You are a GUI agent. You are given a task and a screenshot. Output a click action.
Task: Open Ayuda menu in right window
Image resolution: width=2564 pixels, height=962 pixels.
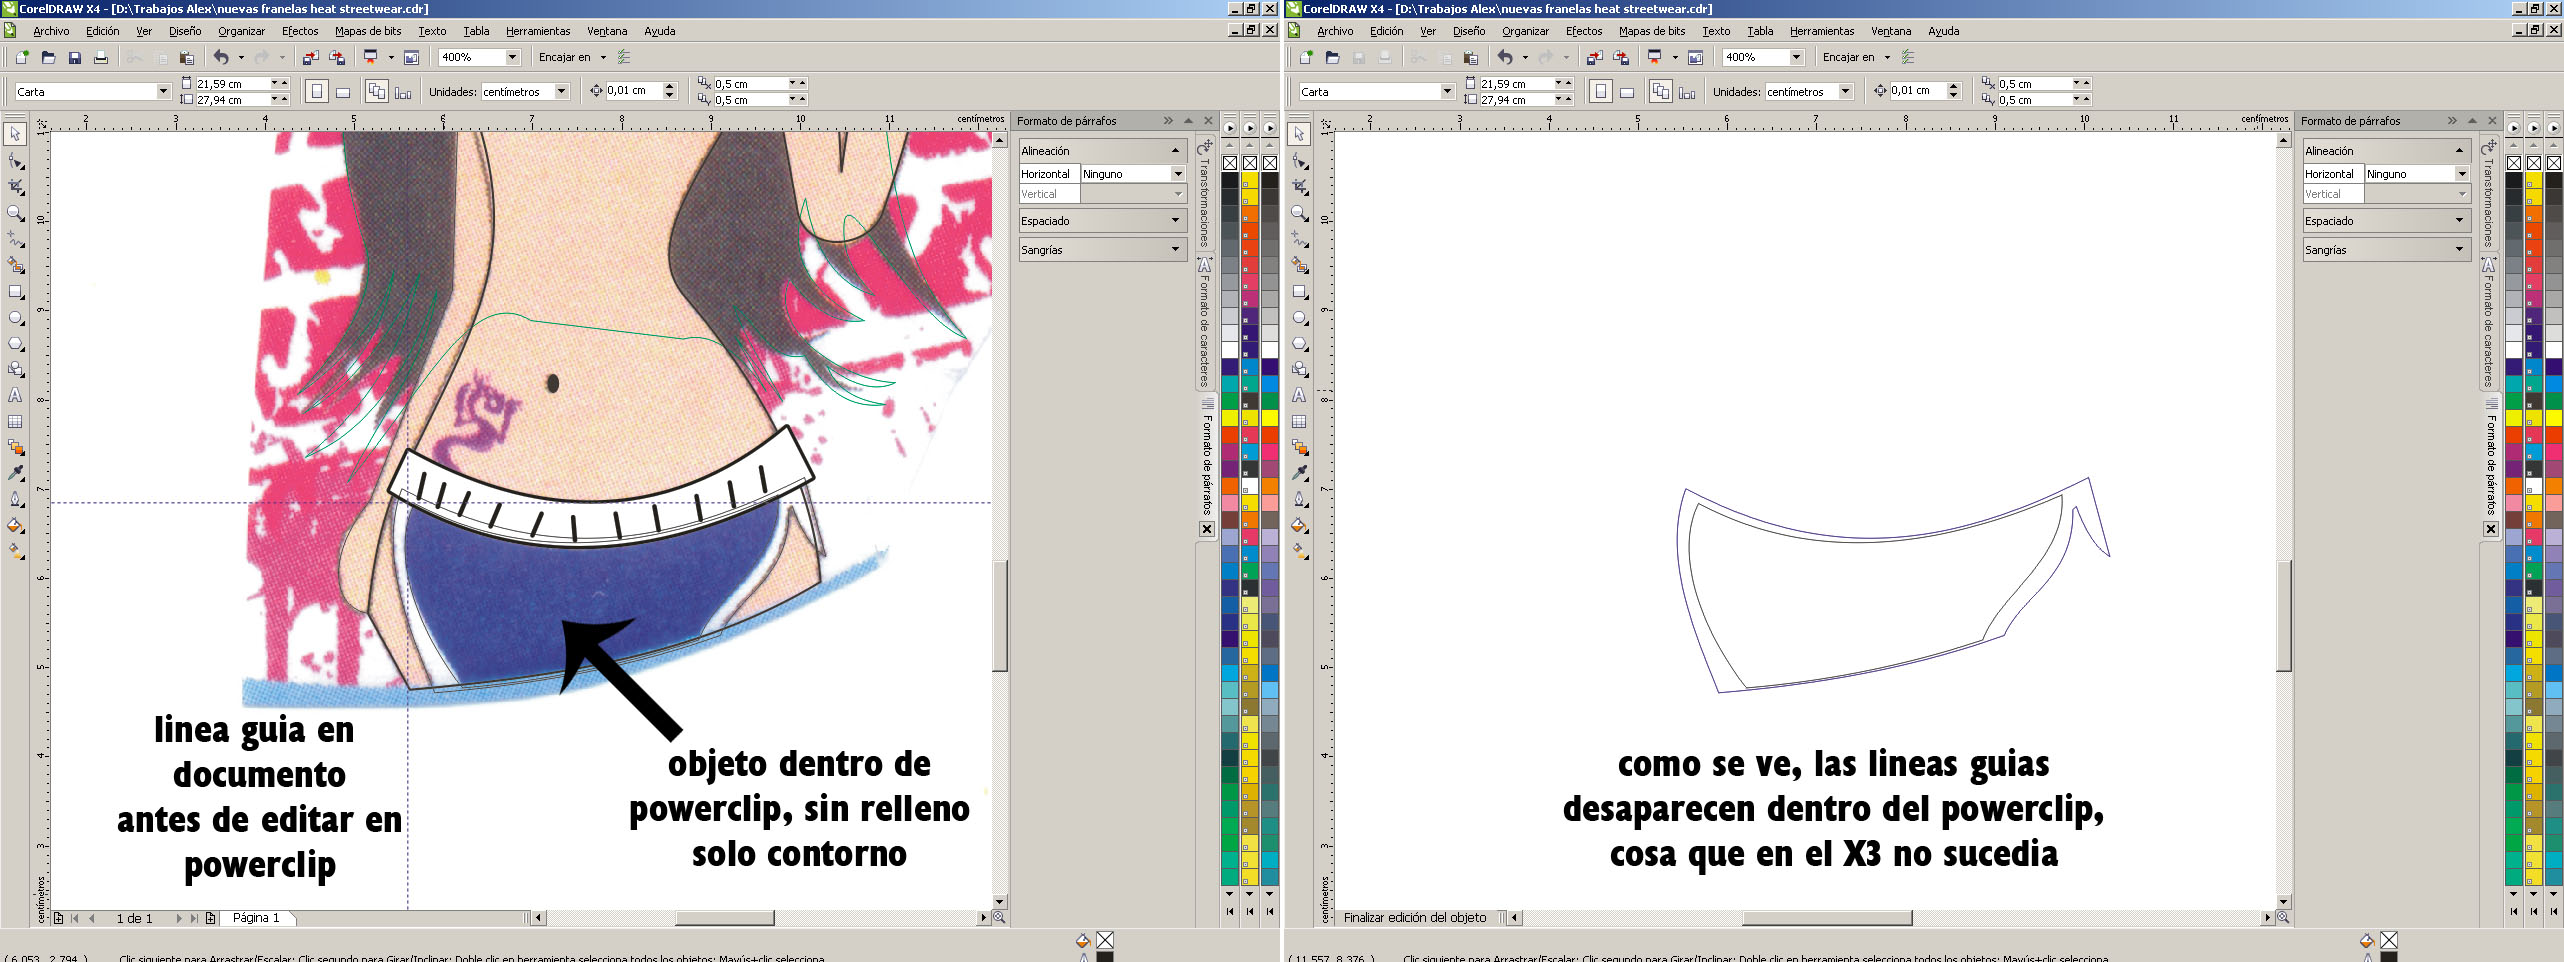pyautogui.click(x=1943, y=31)
